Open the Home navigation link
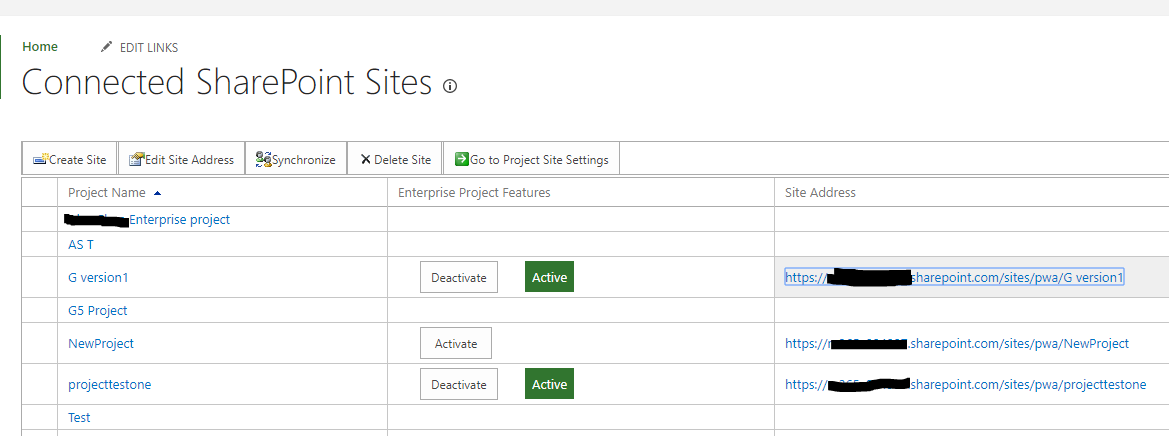 40,47
